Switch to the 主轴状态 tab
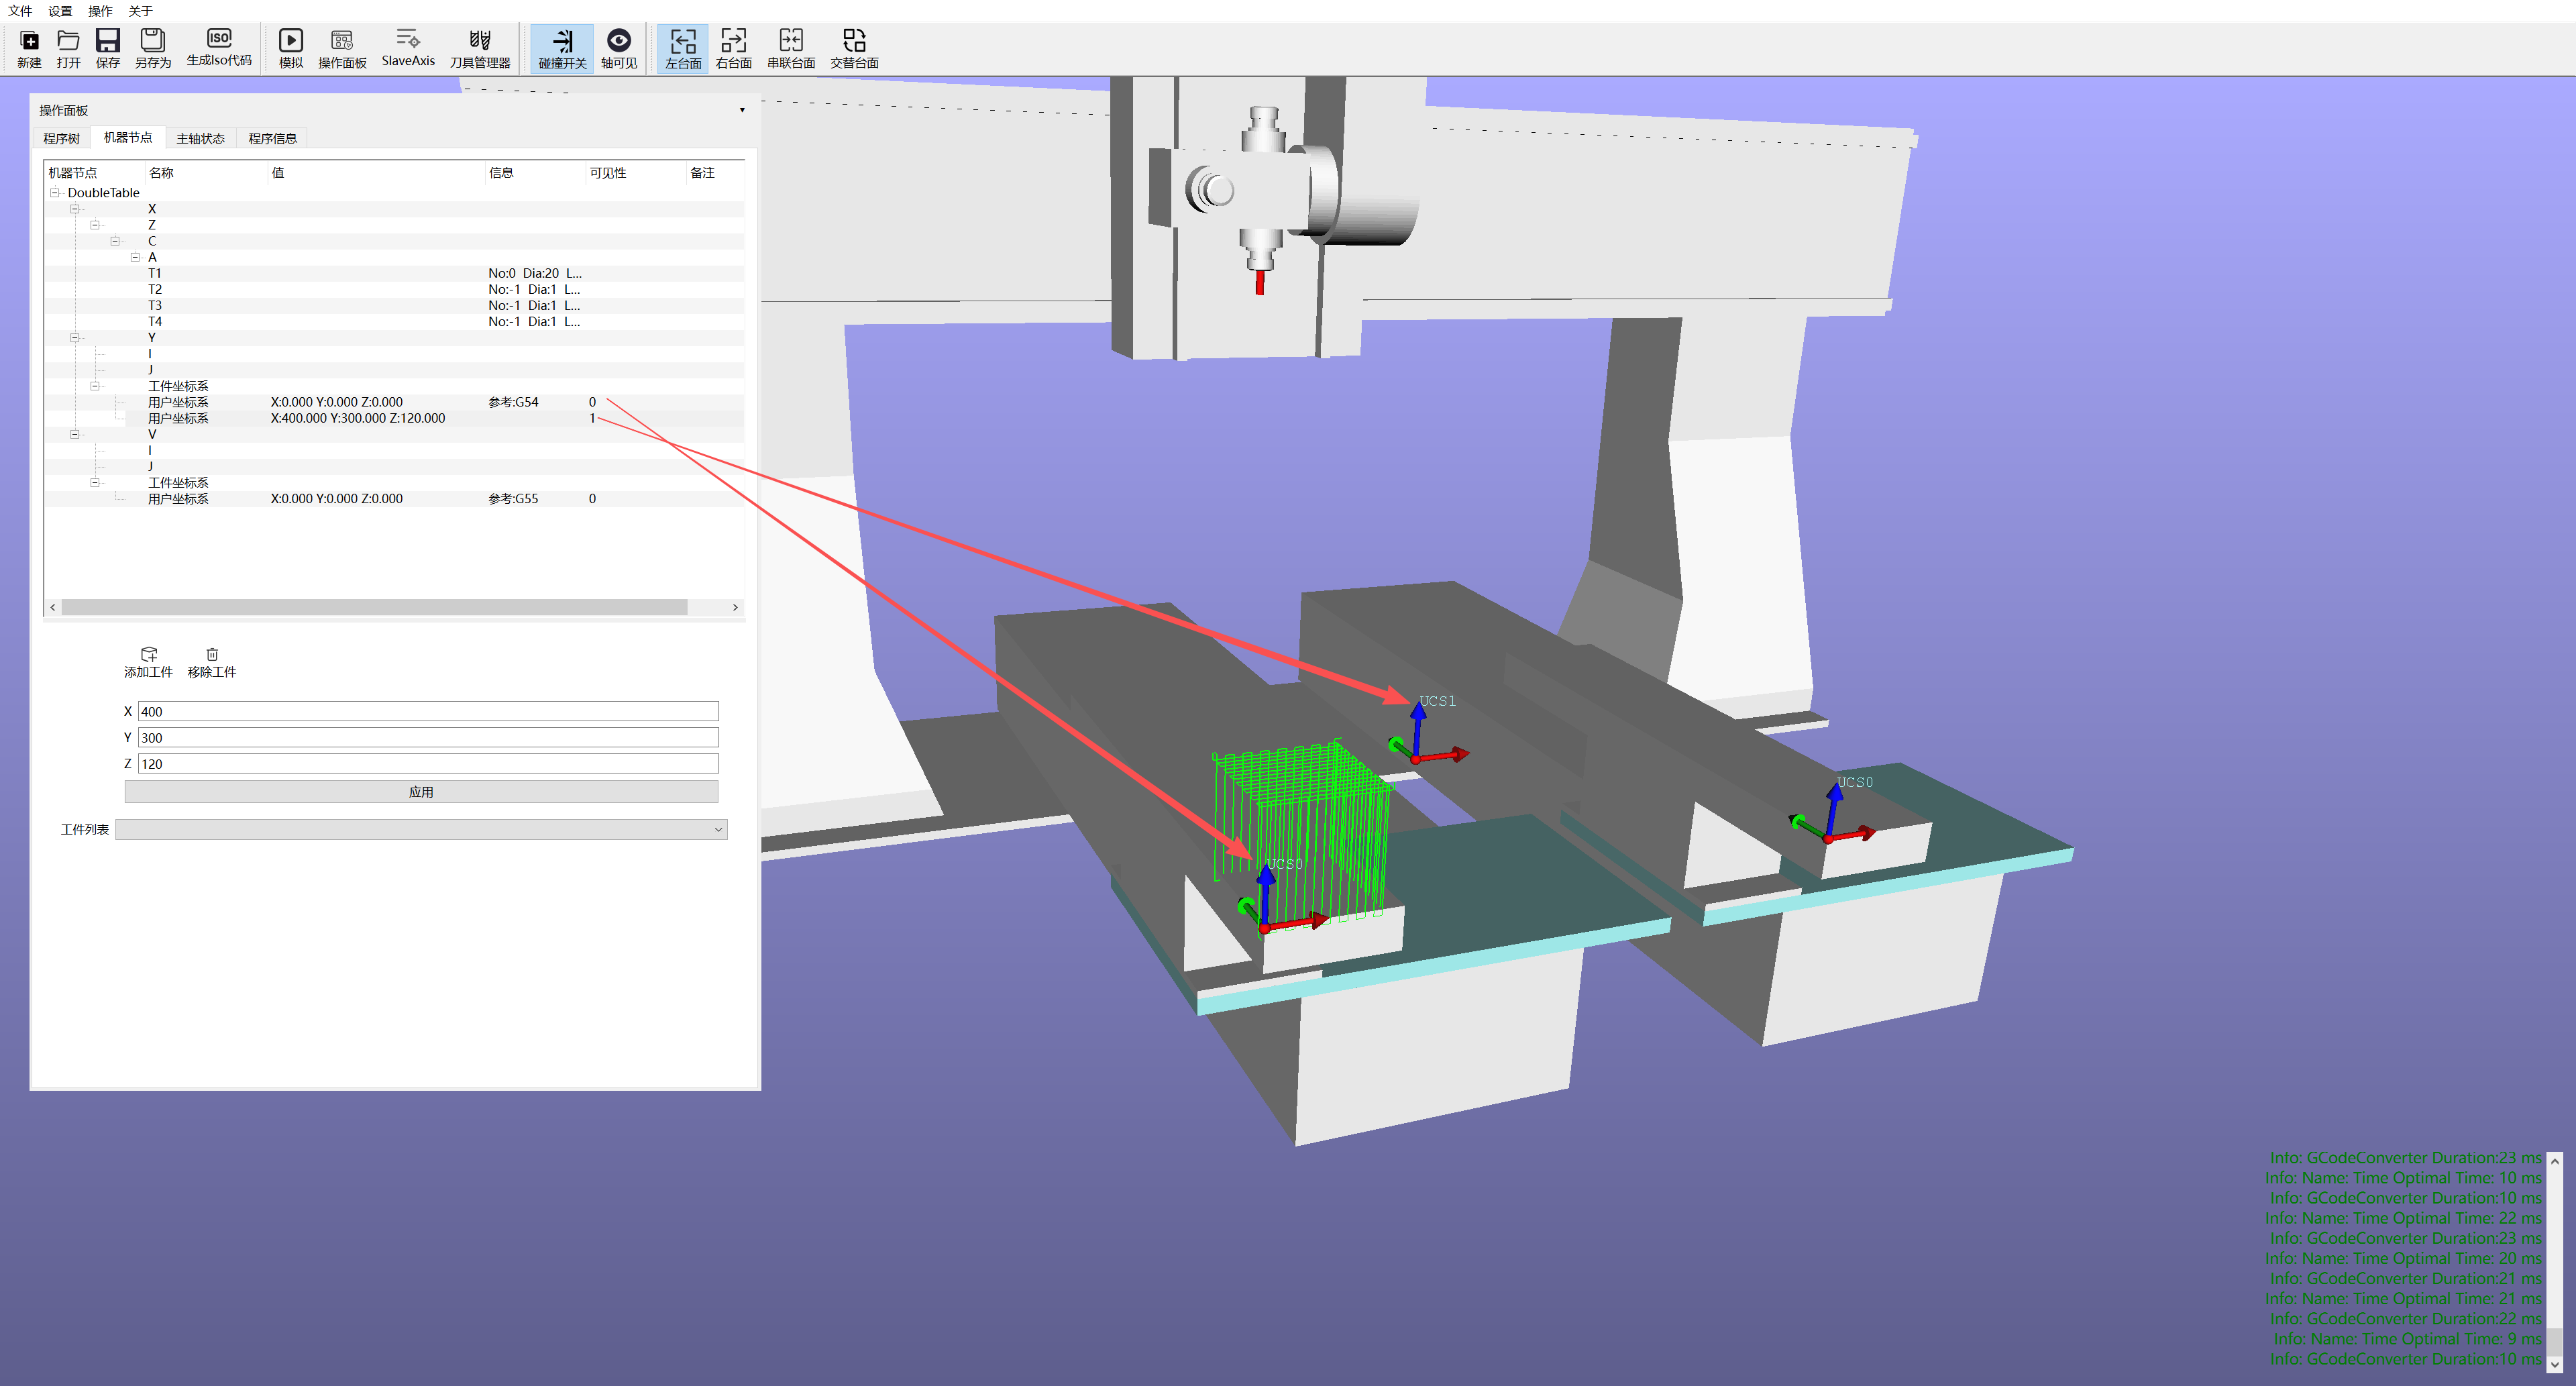 point(200,138)
